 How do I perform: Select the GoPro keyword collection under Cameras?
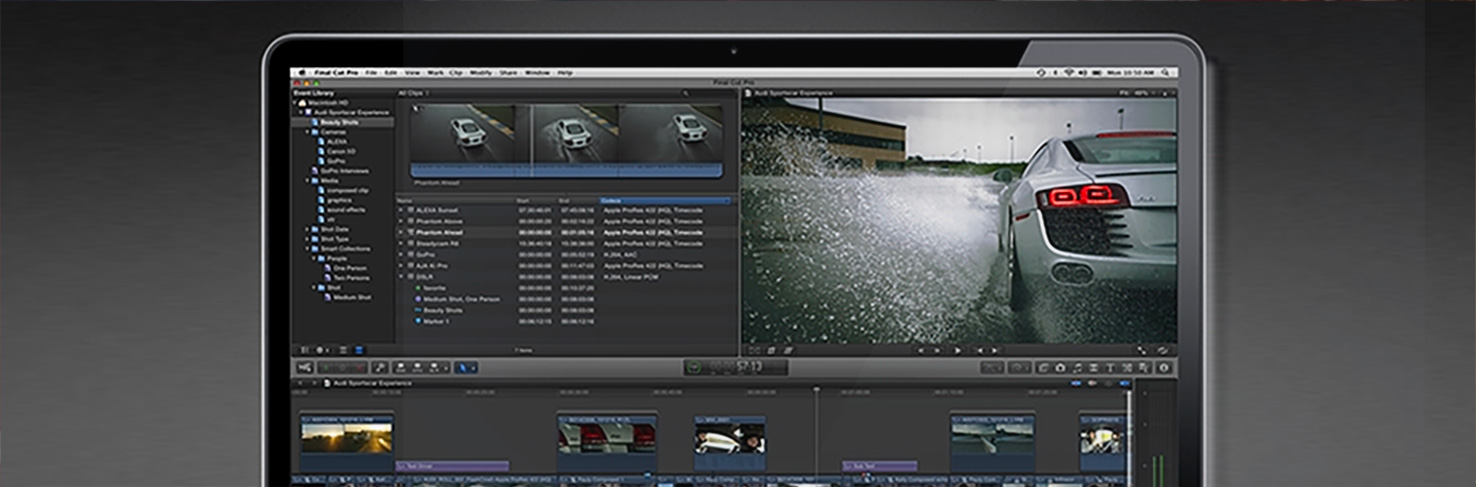[x=336, y=161]
